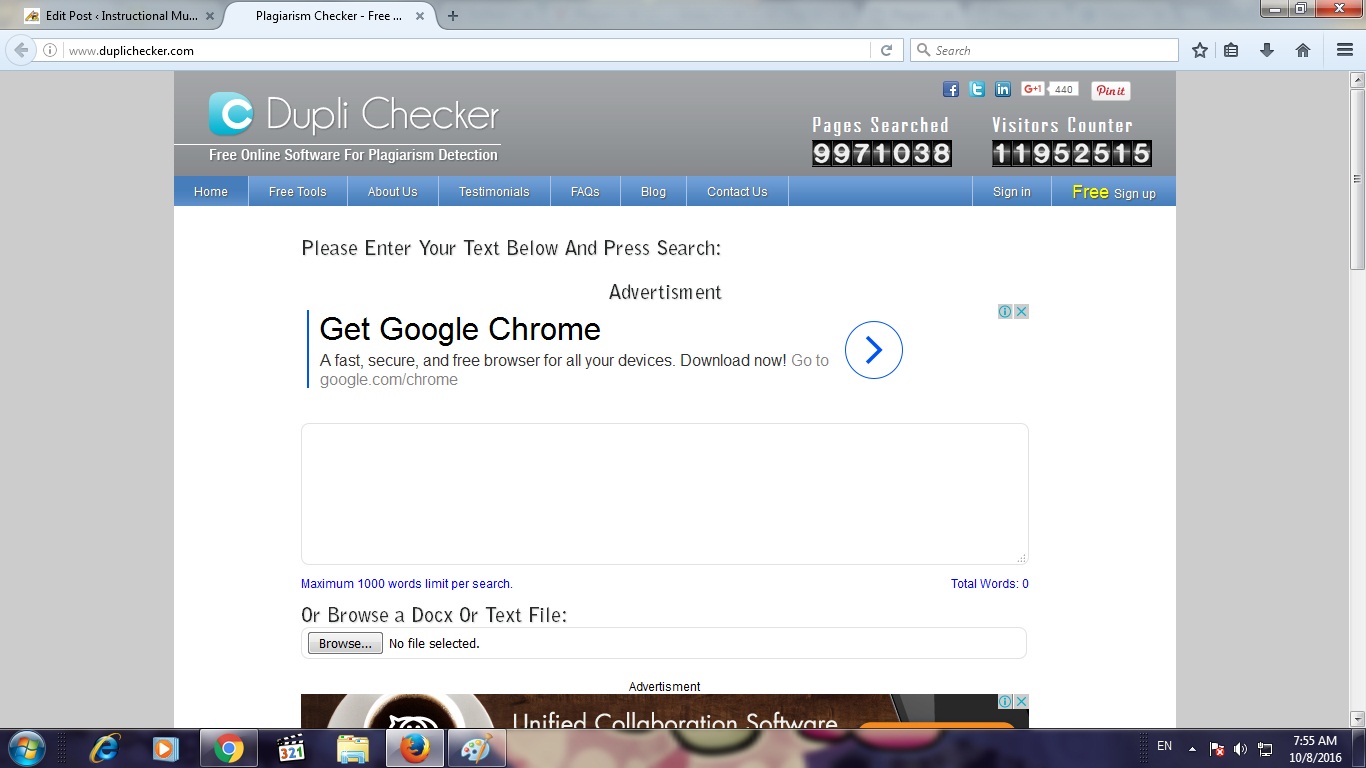Open the Firefox downloads arrow
Image resolution: width=1366 pixels, height=768 pixels.
click(1267, 50)
